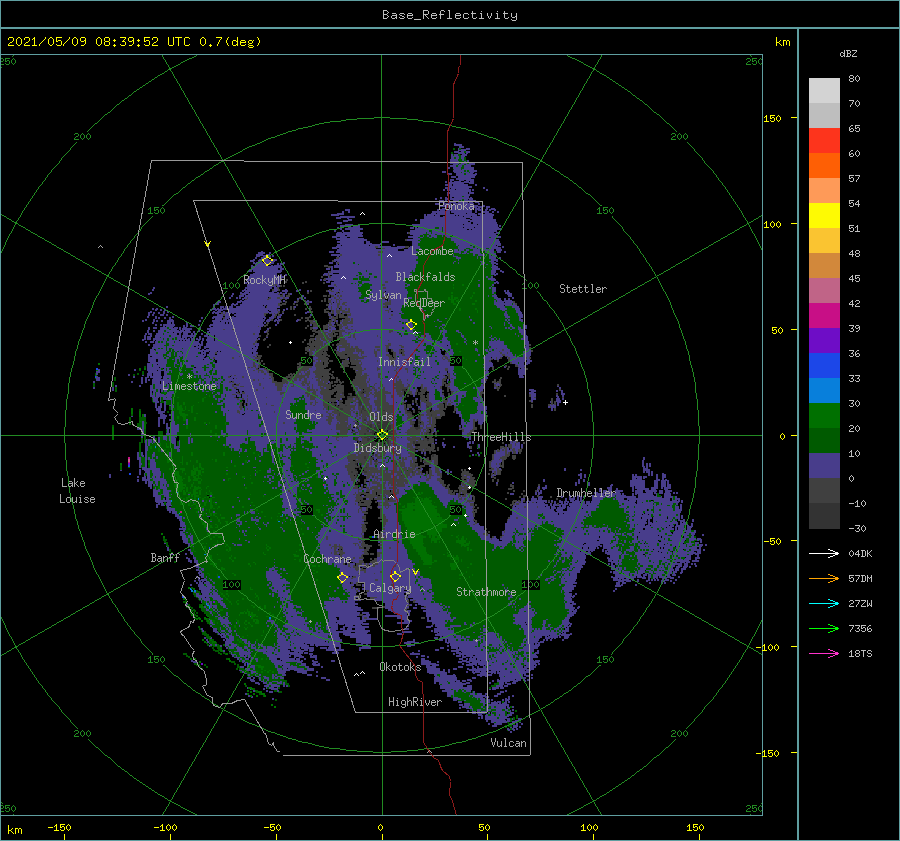Click the Lacombe city label
Viewport: 900px width, 841px height.
click(x=432, y=251)
